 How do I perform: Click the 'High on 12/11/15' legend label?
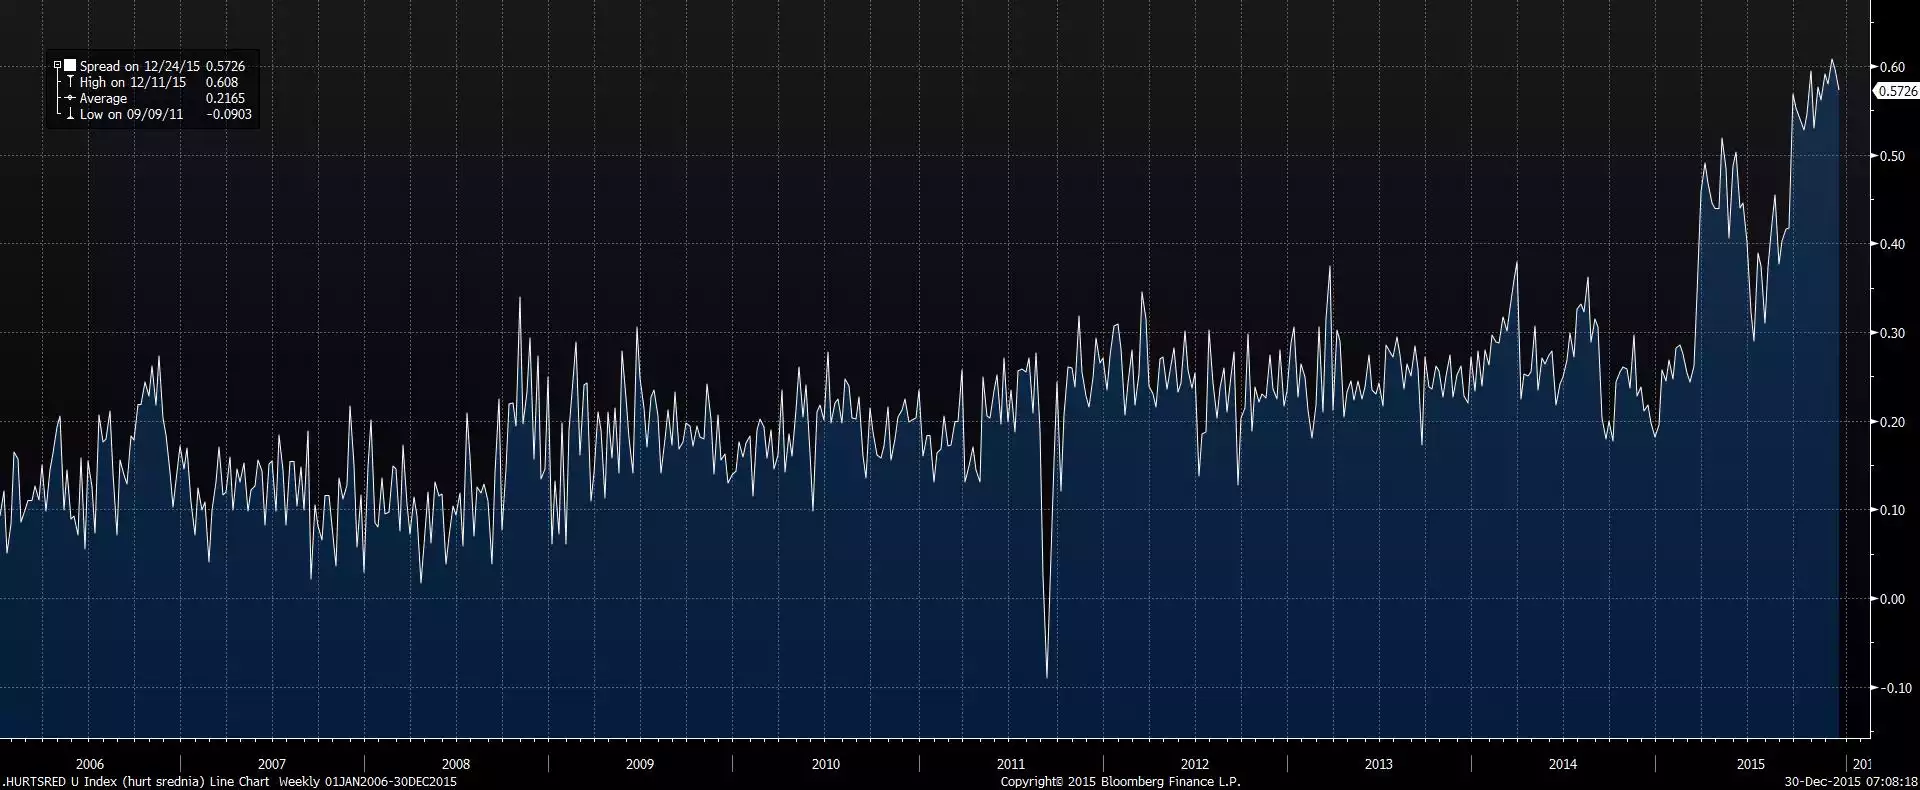pyautogui.click(x=133, y=82)
